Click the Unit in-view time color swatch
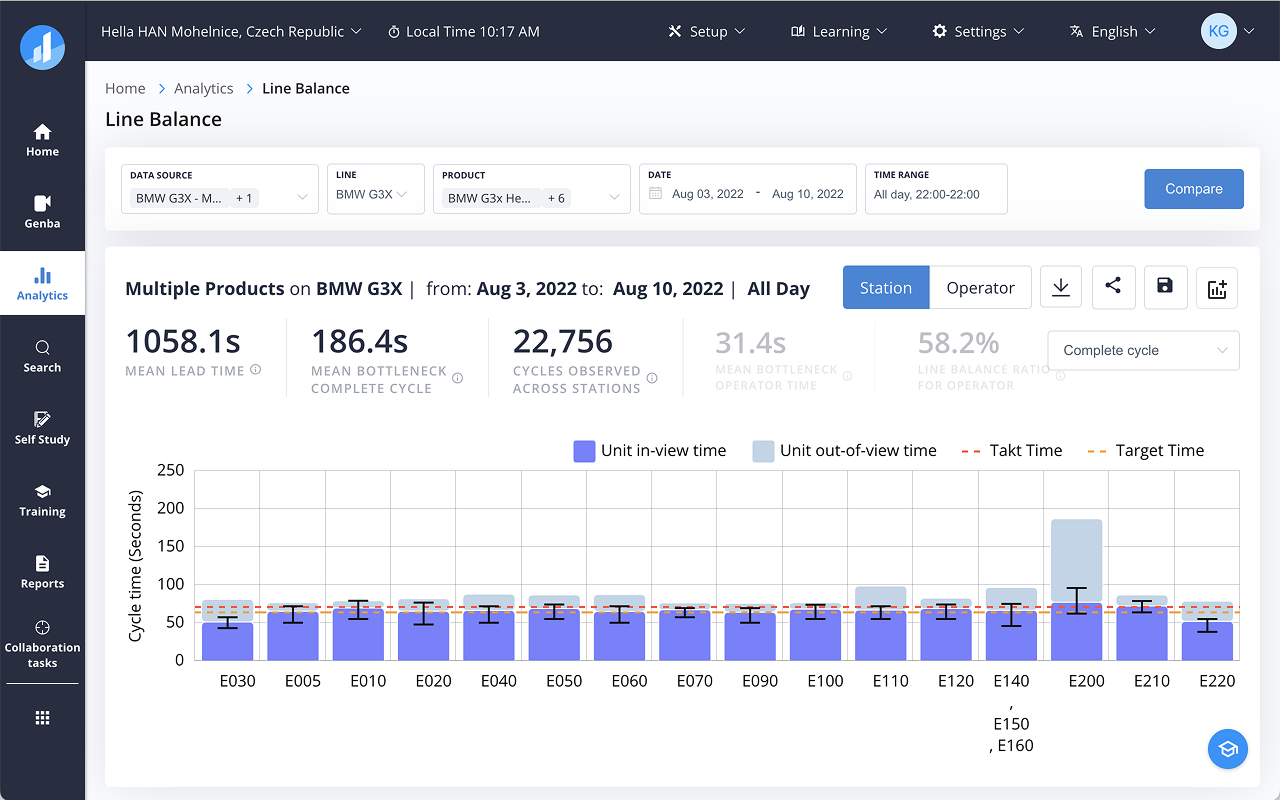 tap(584, 451)
